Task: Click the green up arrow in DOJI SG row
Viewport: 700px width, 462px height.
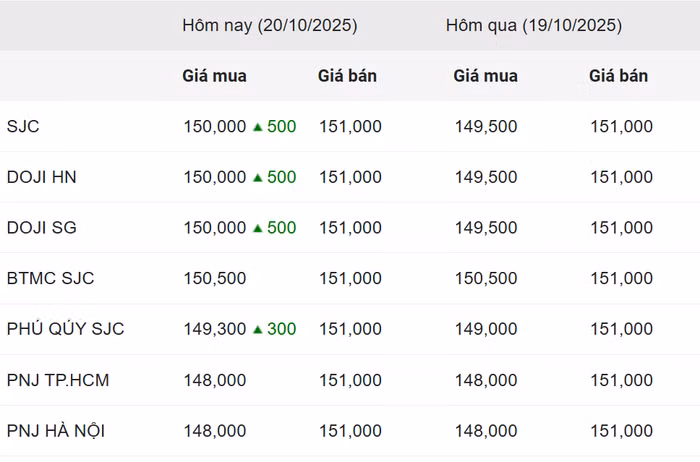Action: pos(257,228)
